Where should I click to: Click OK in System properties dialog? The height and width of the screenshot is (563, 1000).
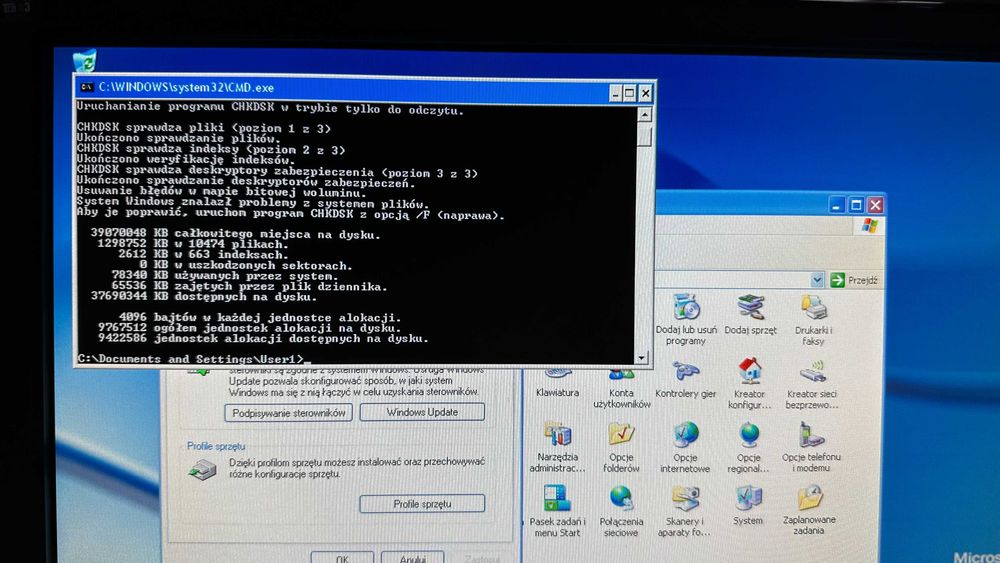click(x=342, y=557)
